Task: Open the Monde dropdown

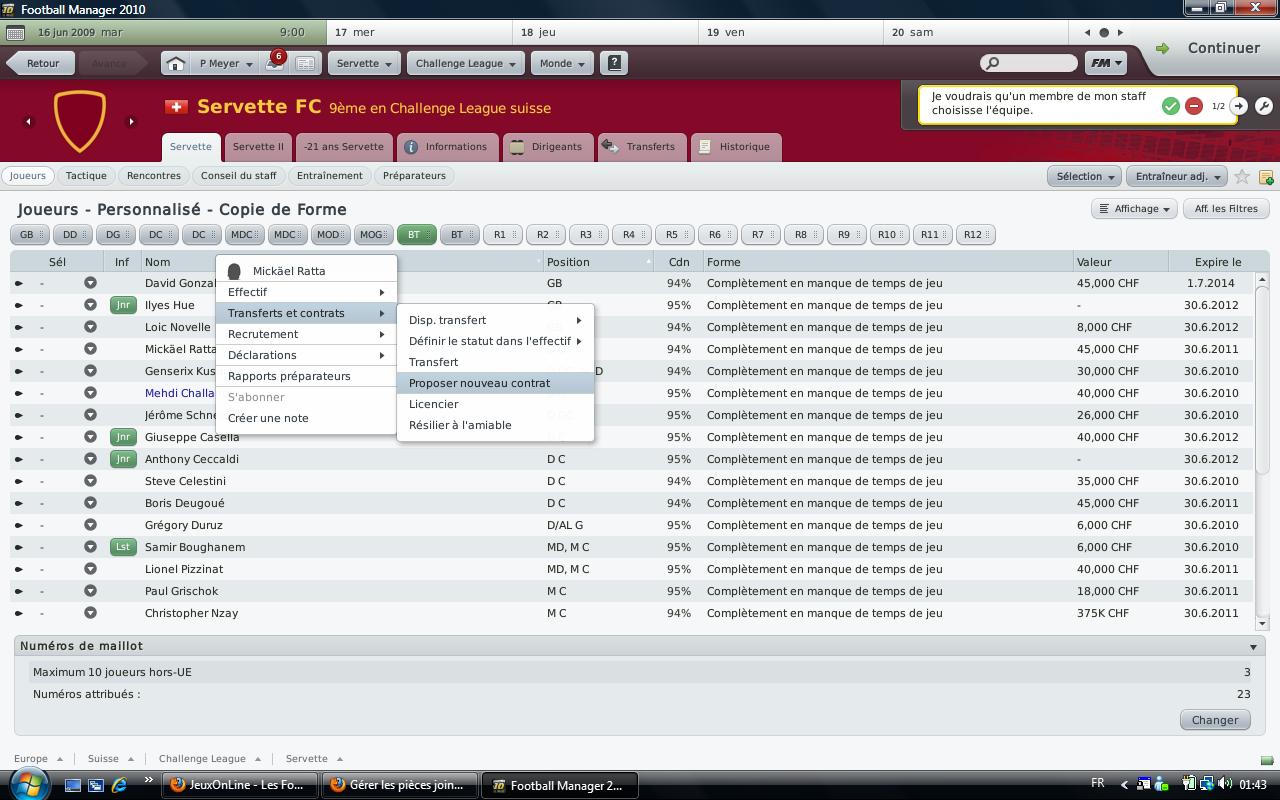Action: [x=562, y=63]
